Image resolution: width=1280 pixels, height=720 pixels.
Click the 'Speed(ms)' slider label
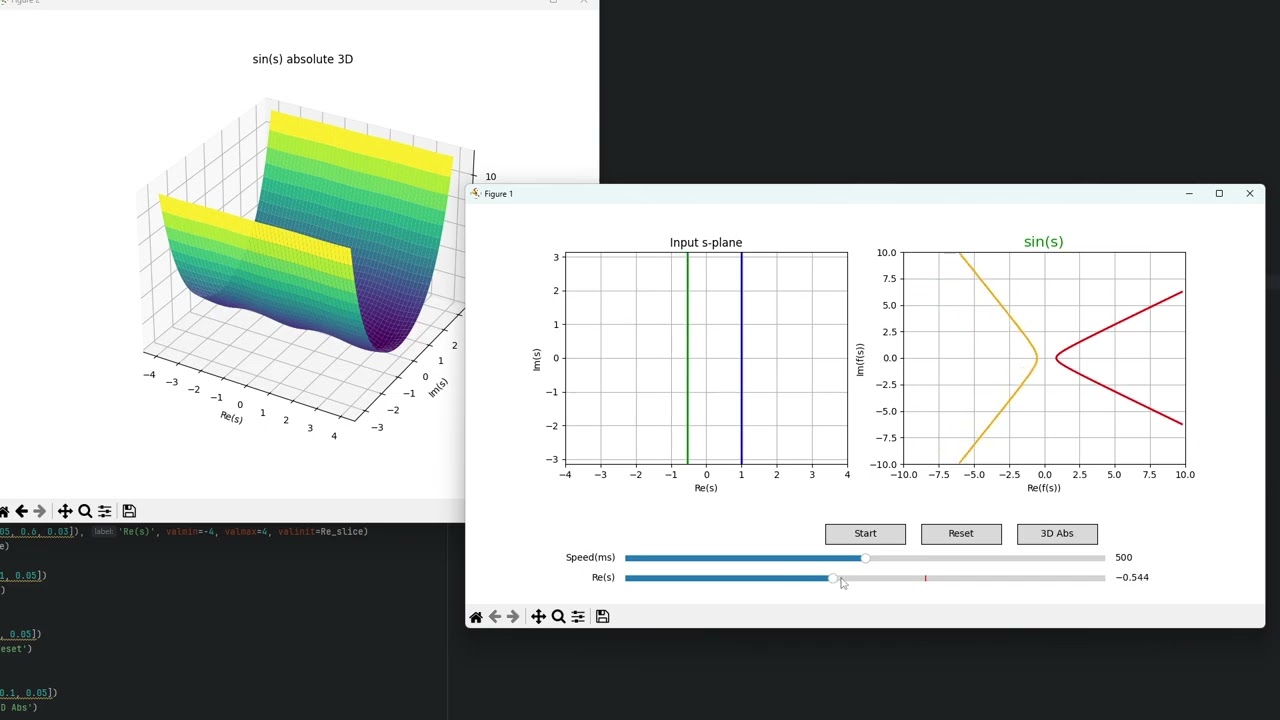(x=590, y=558)
